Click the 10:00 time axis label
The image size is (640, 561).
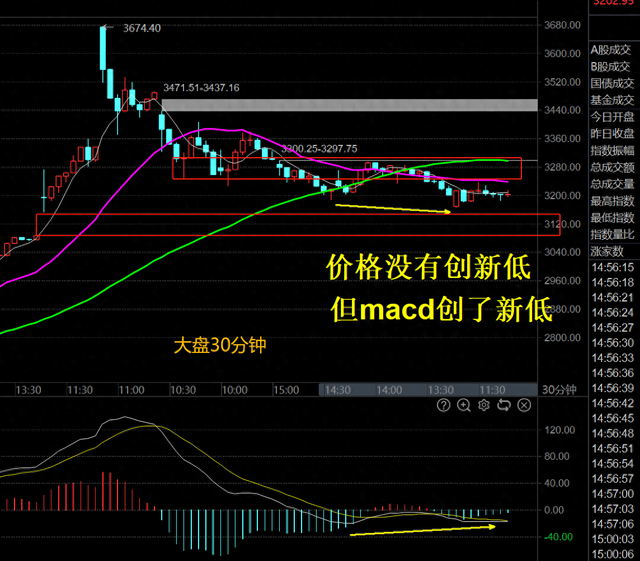235,390
